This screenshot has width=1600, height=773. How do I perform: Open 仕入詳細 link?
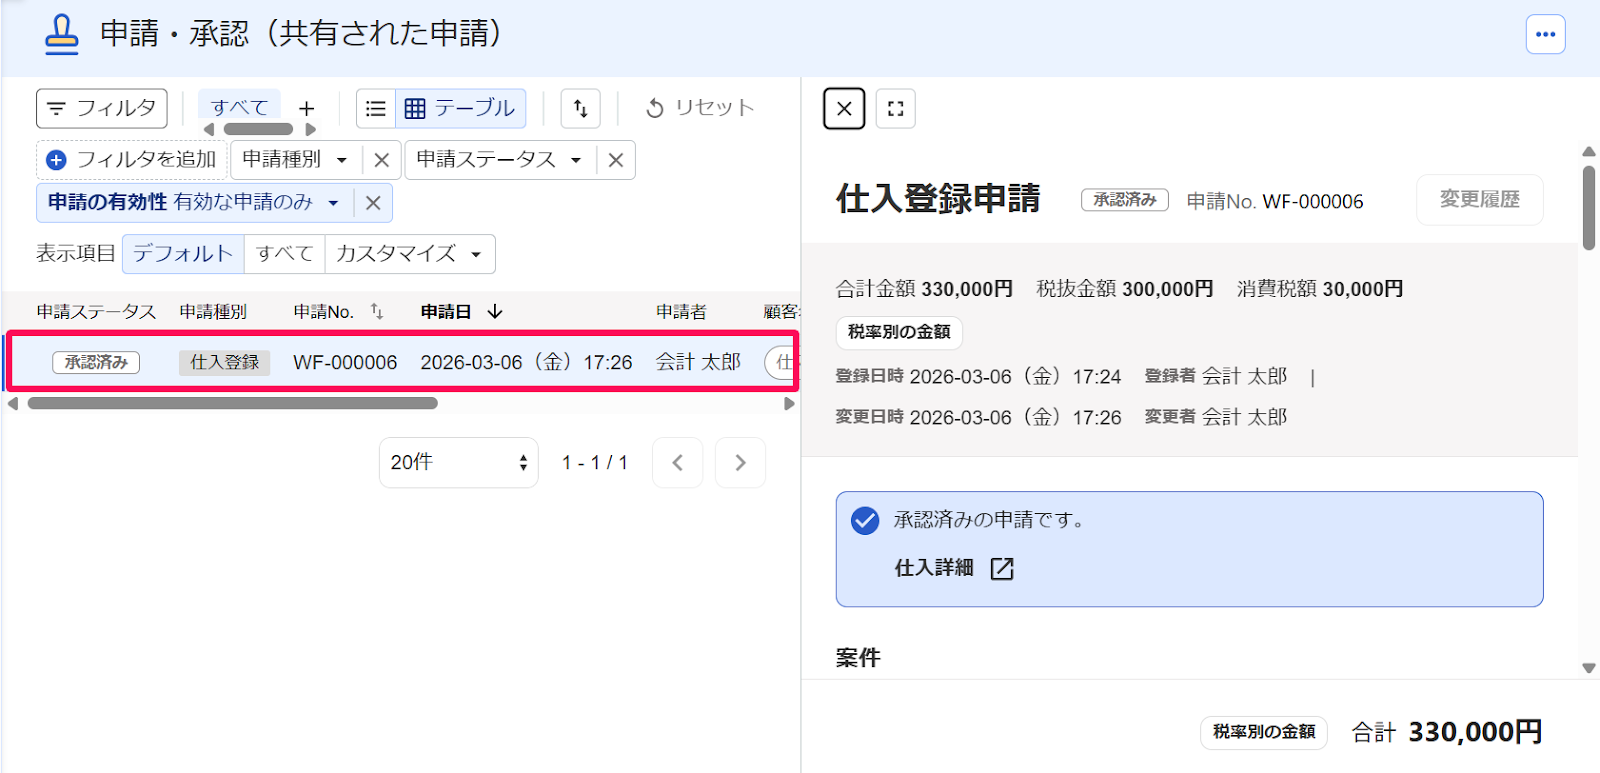[934, 568]
